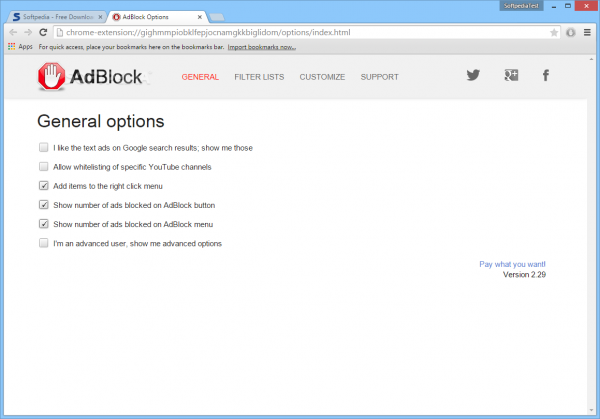Close the Softpedia tab

pos(100,17)
